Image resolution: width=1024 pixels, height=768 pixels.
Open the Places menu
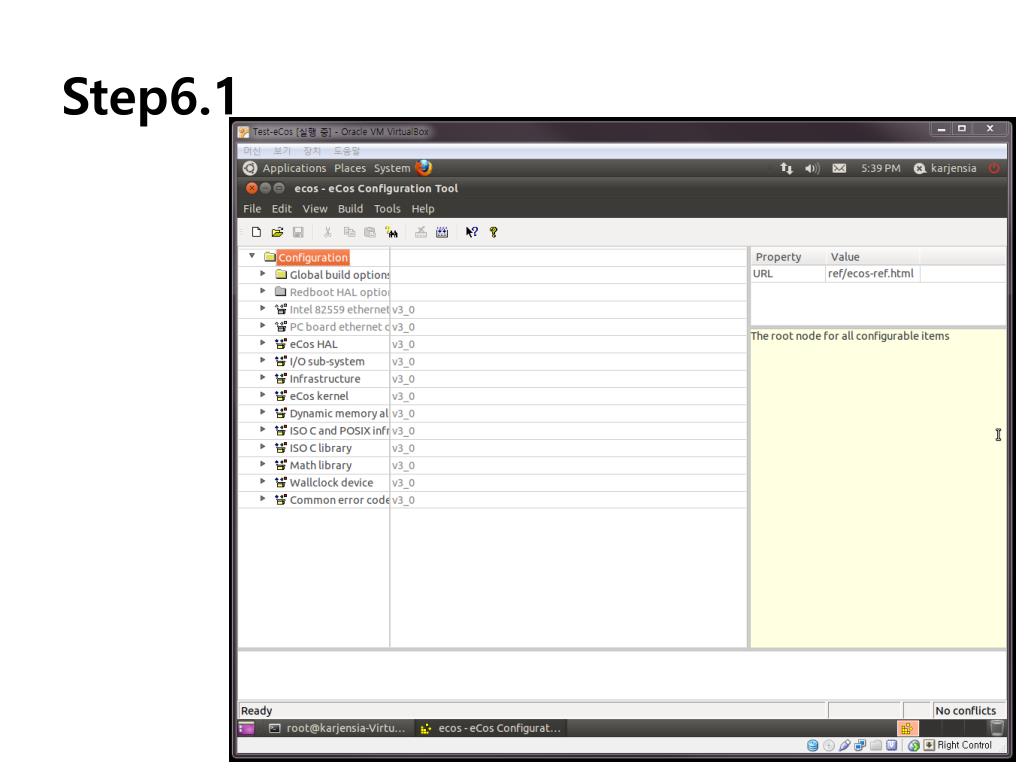point(350,168)
